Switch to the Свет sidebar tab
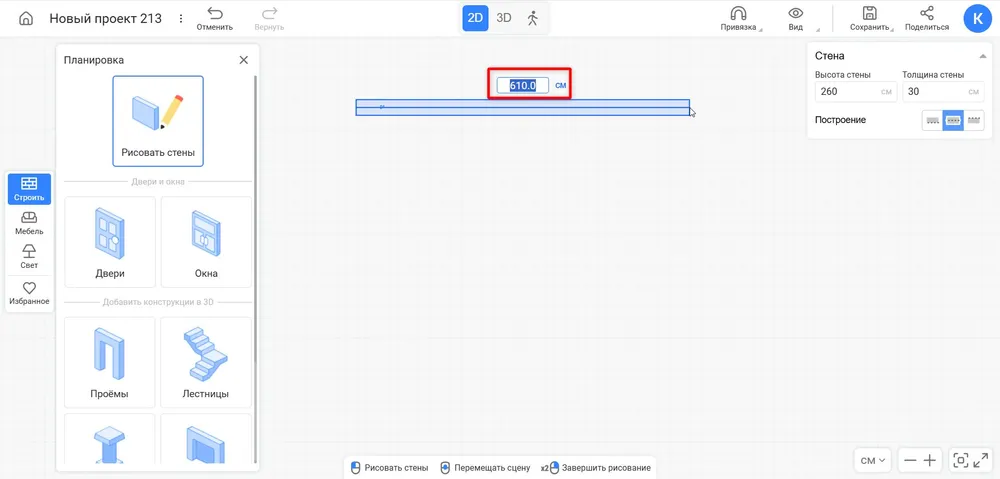 click(29, 257)
